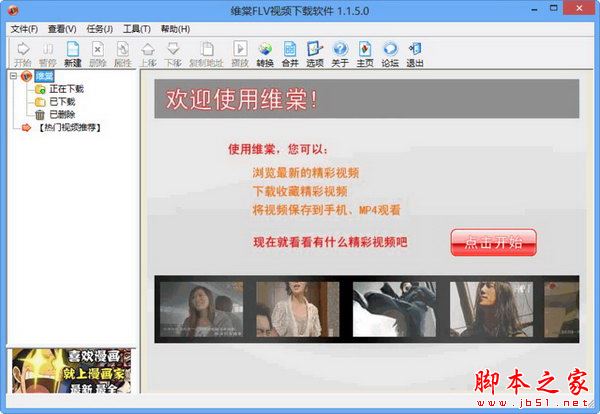
Task: Open the 任务(J) menu
Action: pyautogui.click(x=99, y=29)
